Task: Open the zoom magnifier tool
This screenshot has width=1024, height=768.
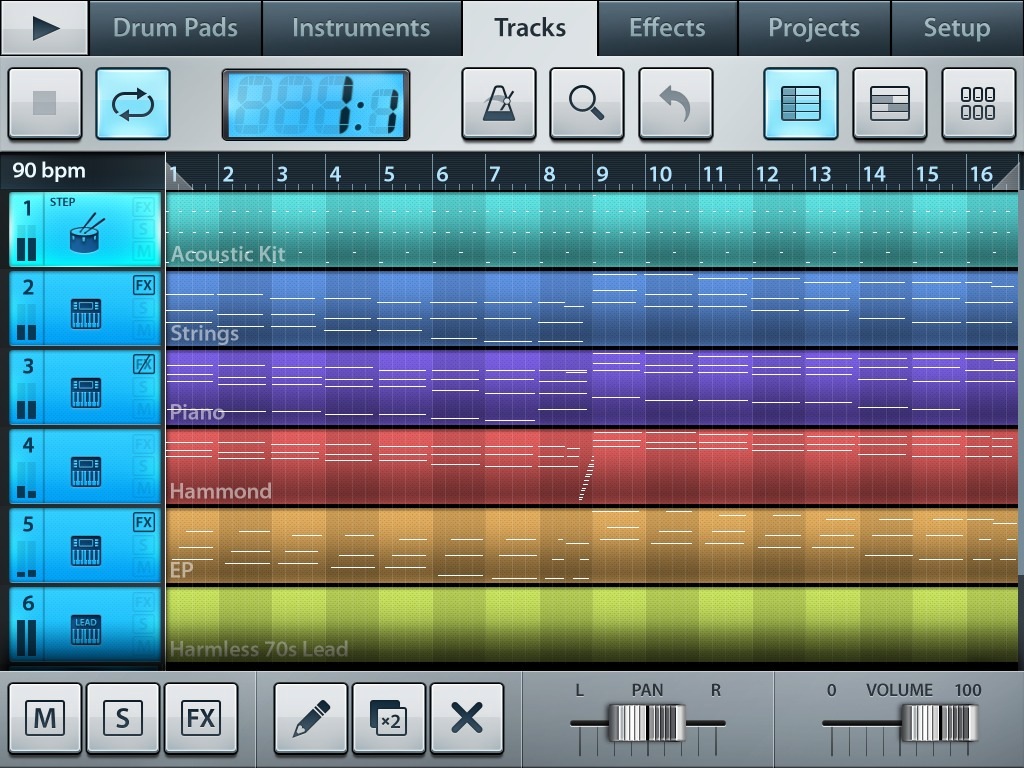Action: 586,103
